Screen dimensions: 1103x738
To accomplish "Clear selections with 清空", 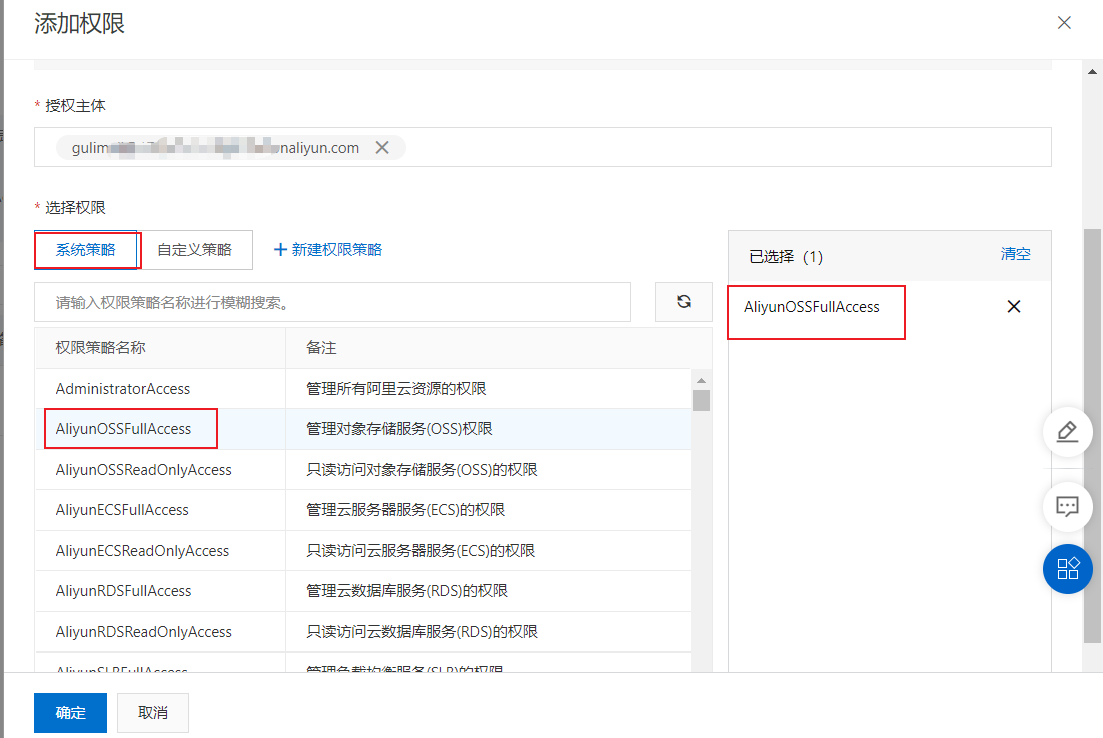I will [x=1015, y=254].
